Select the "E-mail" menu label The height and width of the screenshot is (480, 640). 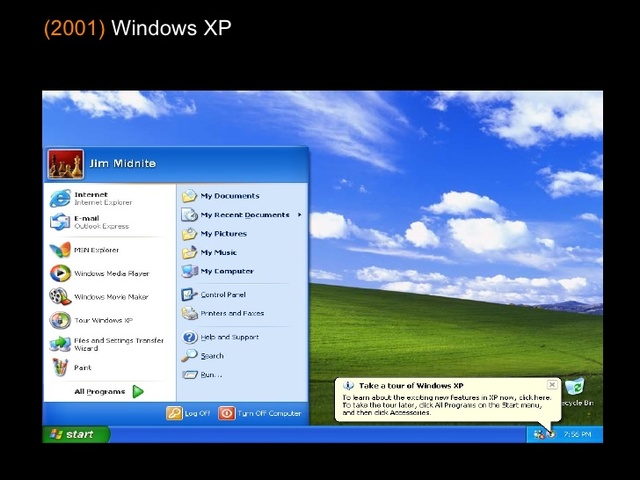click(87, 218)
